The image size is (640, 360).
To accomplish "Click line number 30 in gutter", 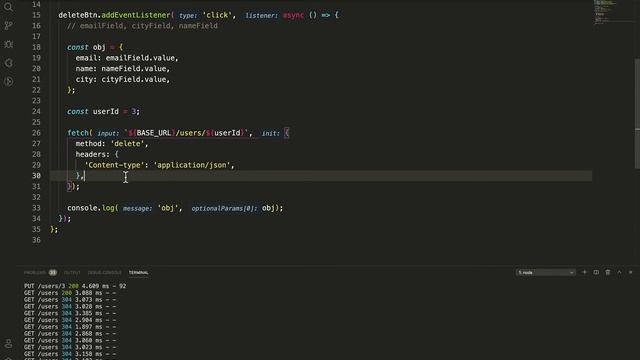I will point(36,176).
